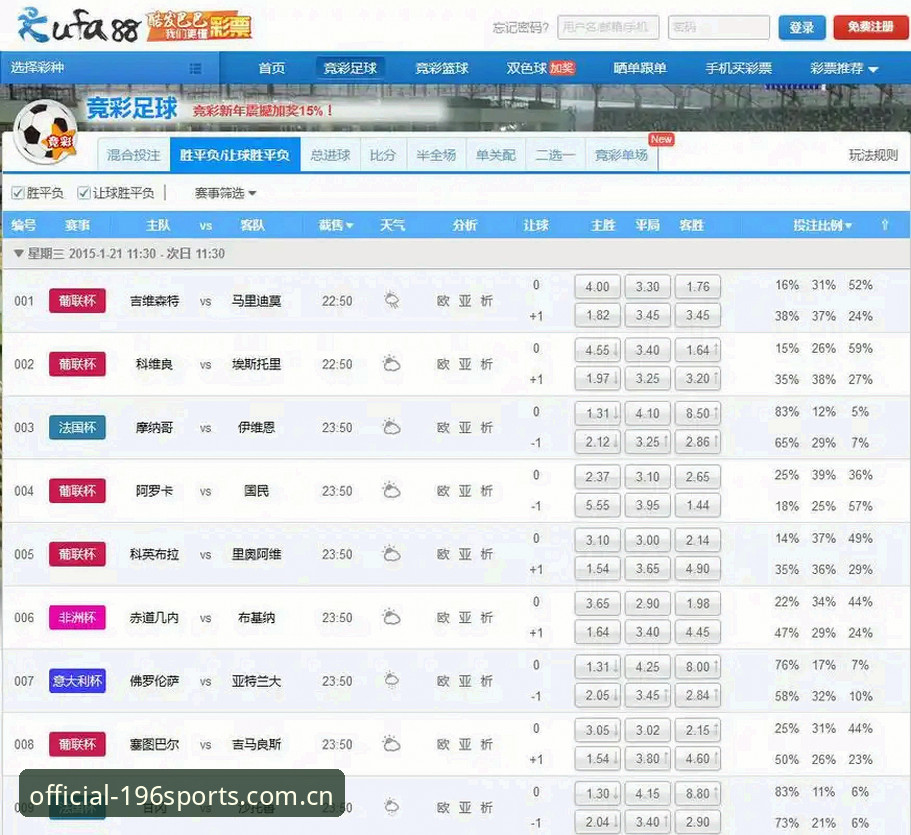
Task: Open the 赛事筛选 filter dropdown
Action: [225, 193]
